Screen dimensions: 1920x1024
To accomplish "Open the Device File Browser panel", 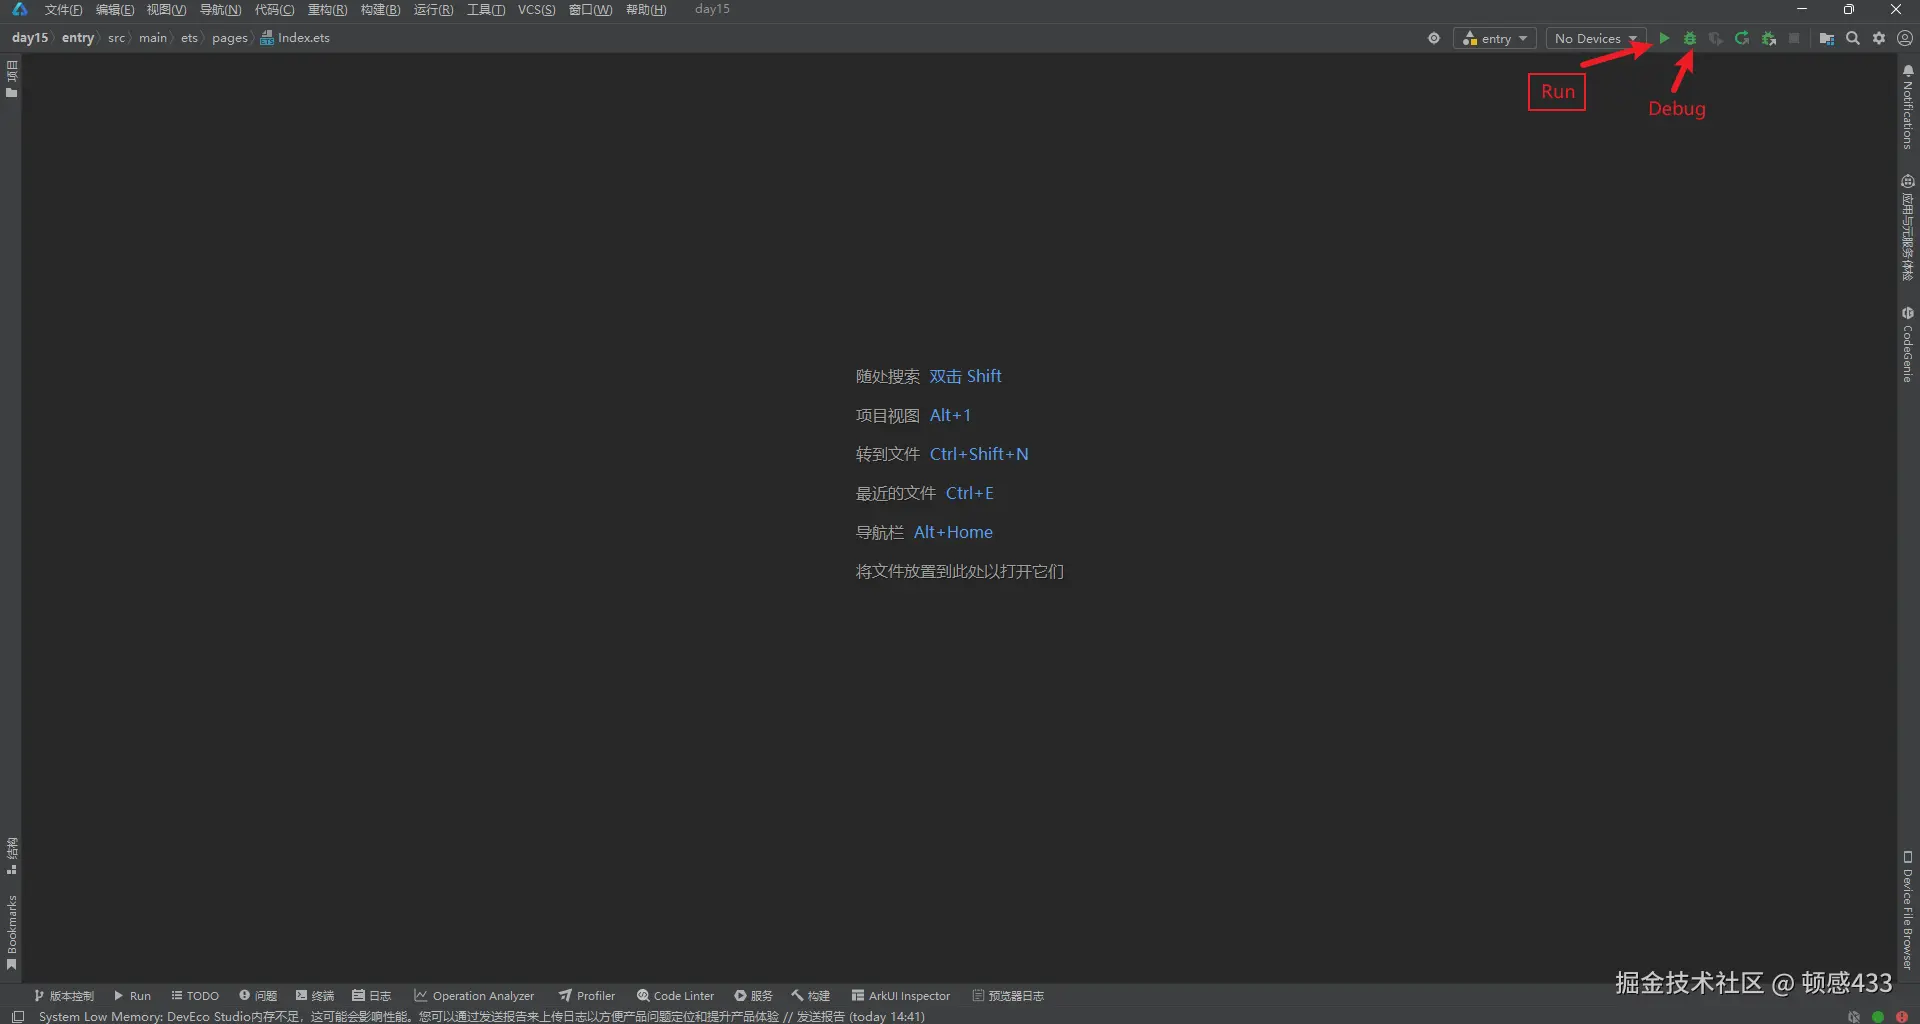I will pos(1908,910).
